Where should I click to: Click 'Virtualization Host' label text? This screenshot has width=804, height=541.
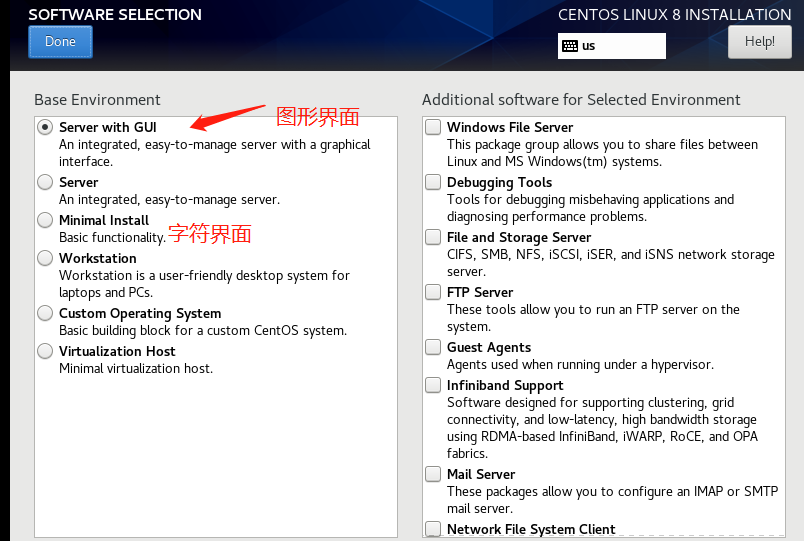(x=117, y=351)
